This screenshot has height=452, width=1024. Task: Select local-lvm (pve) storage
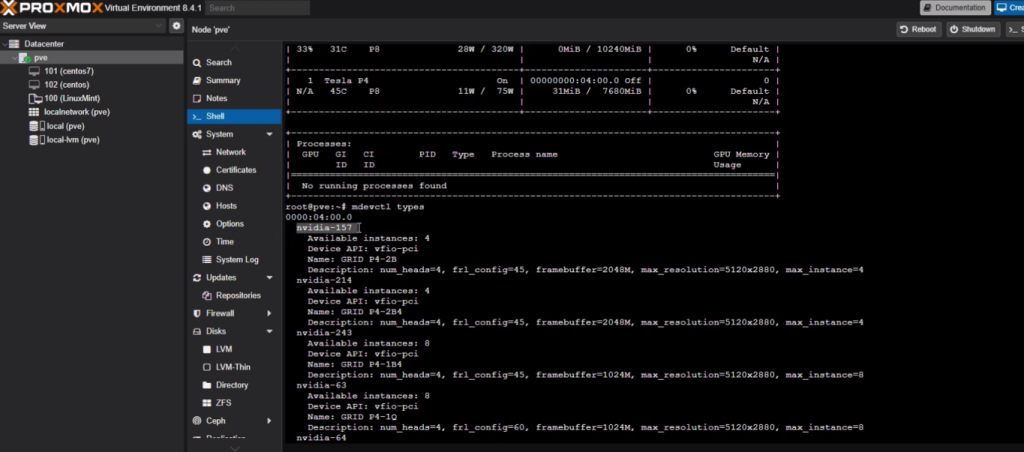pos(73,140)
